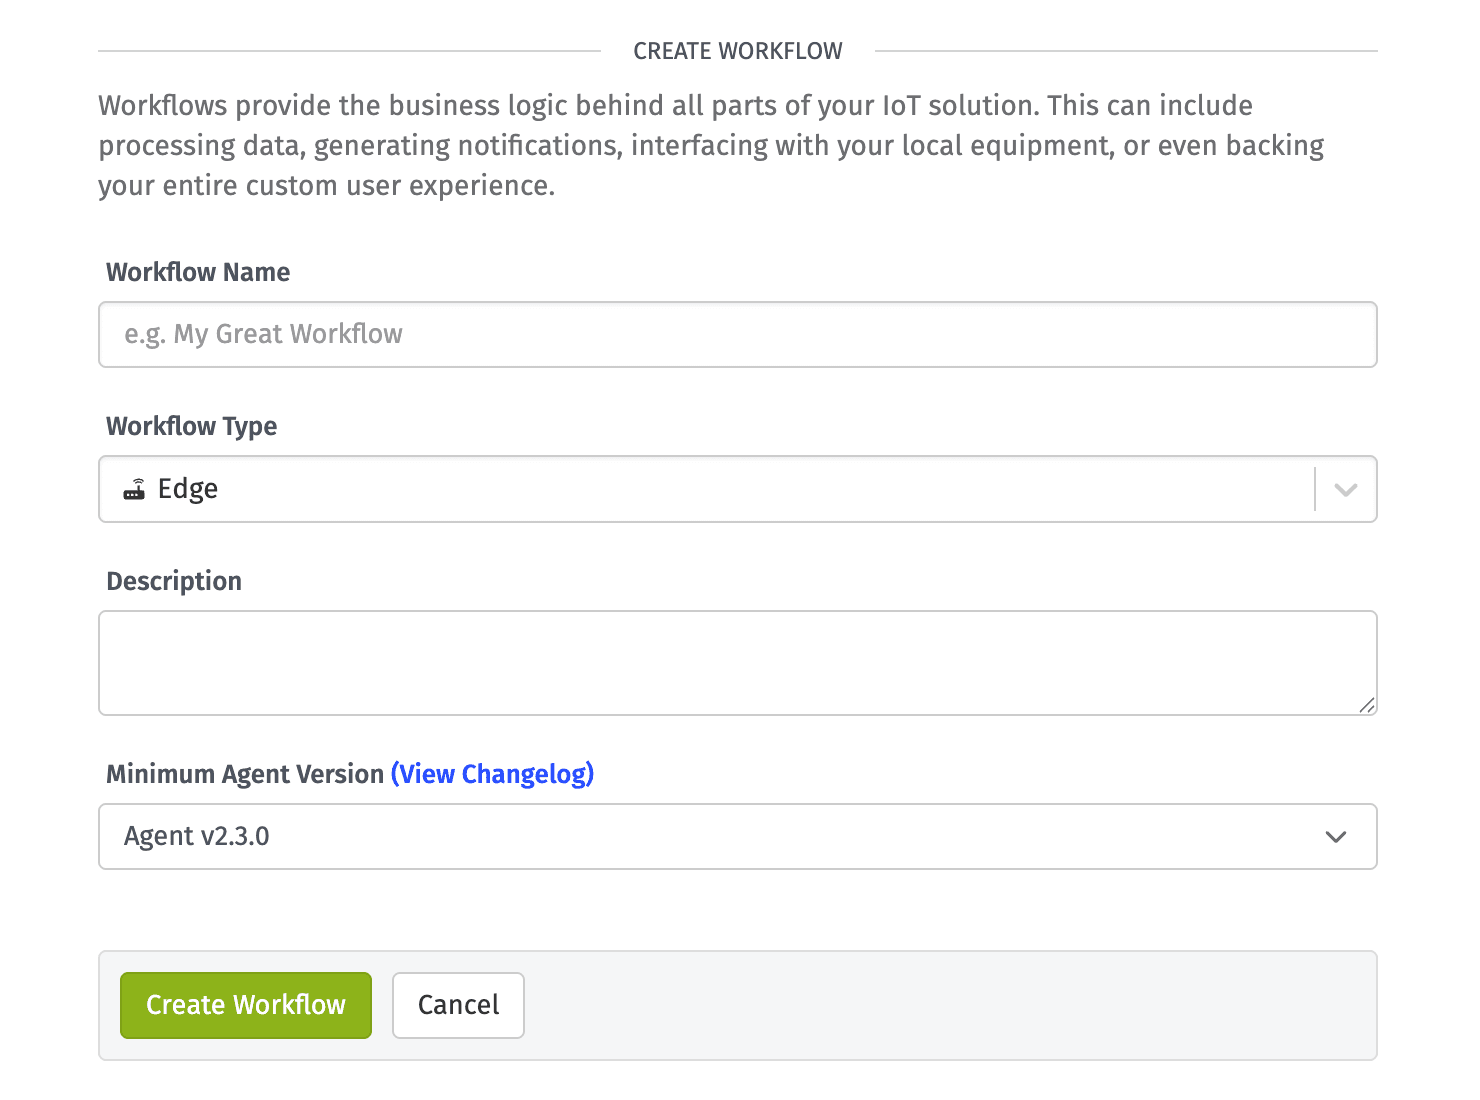Open View Changelog link
This screenshot has width=1480, height=1100.
491,774
